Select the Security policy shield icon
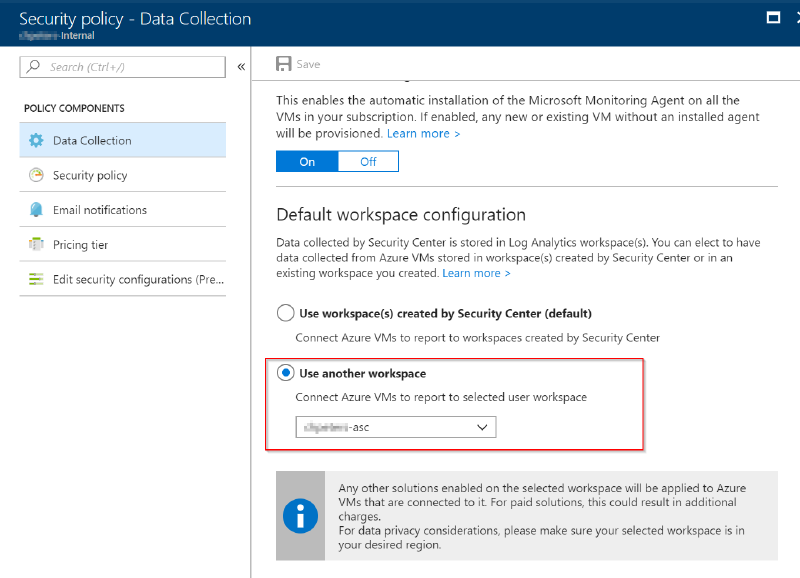Screen dimensions: 800x578 click(38, 175)
